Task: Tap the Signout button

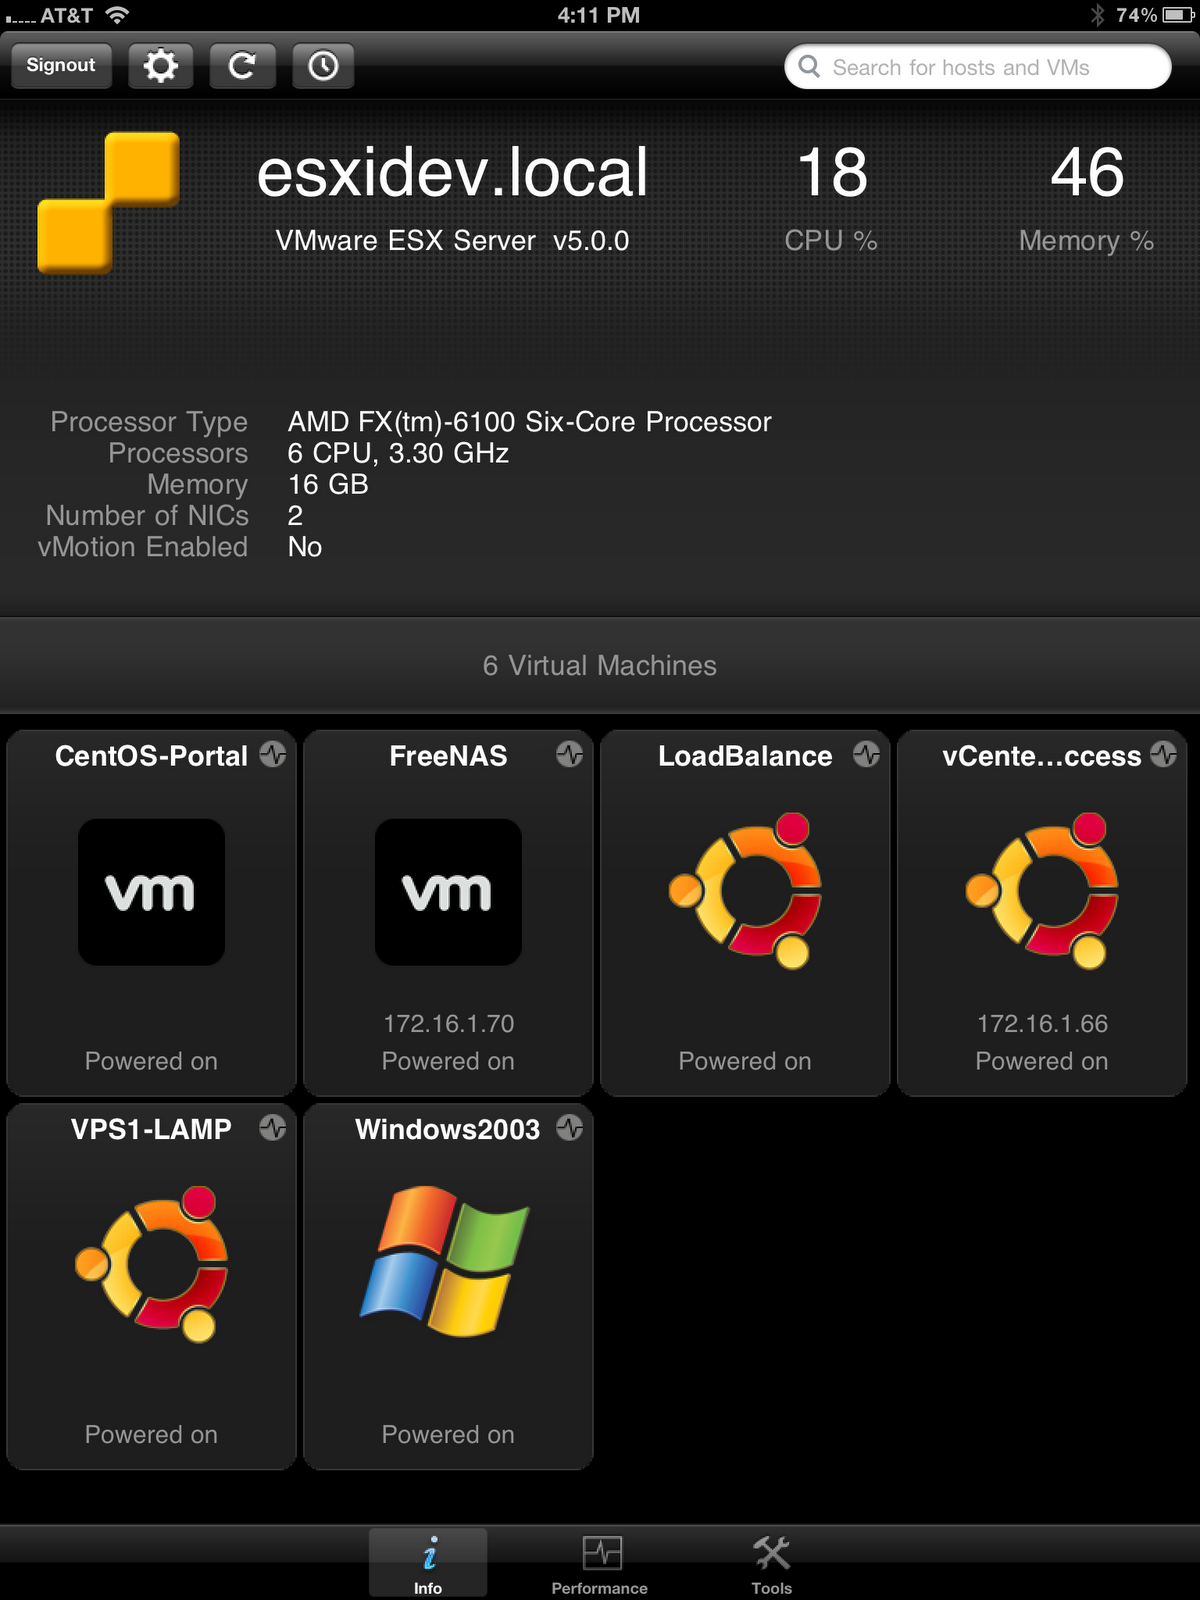Action: pyautogui.click(x=61, y=65)
